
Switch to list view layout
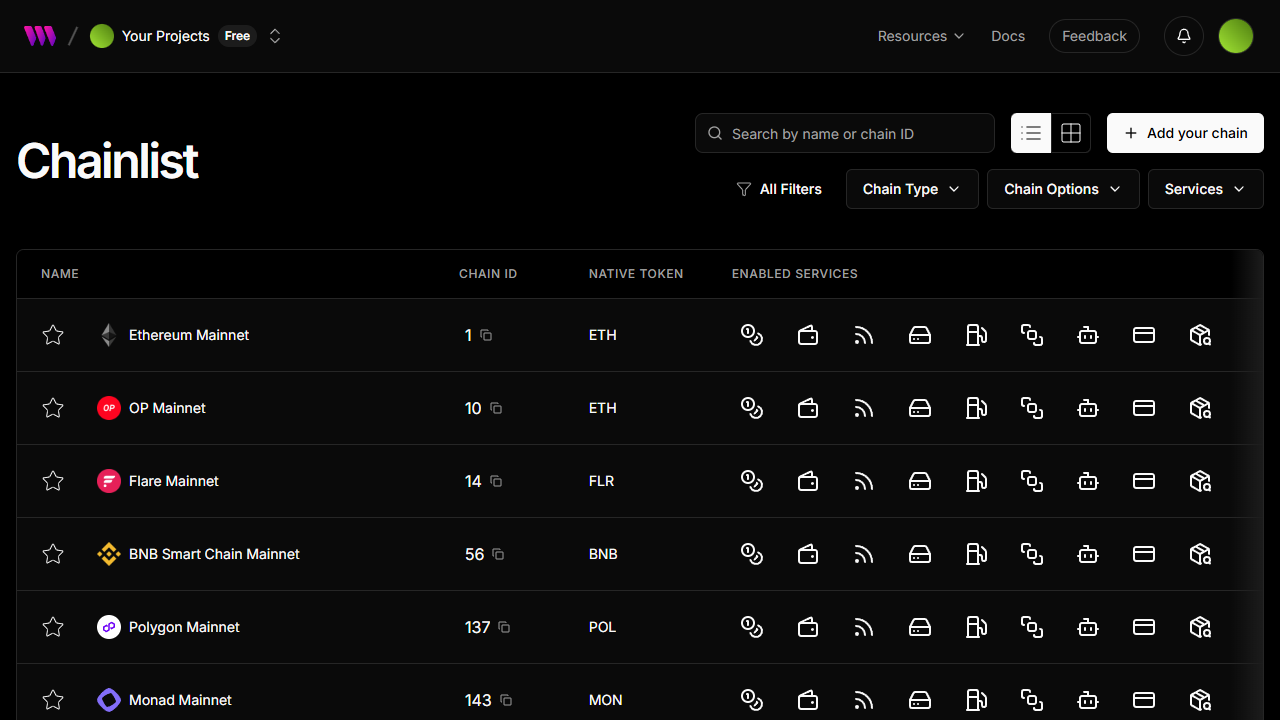tap(1031, 133)
